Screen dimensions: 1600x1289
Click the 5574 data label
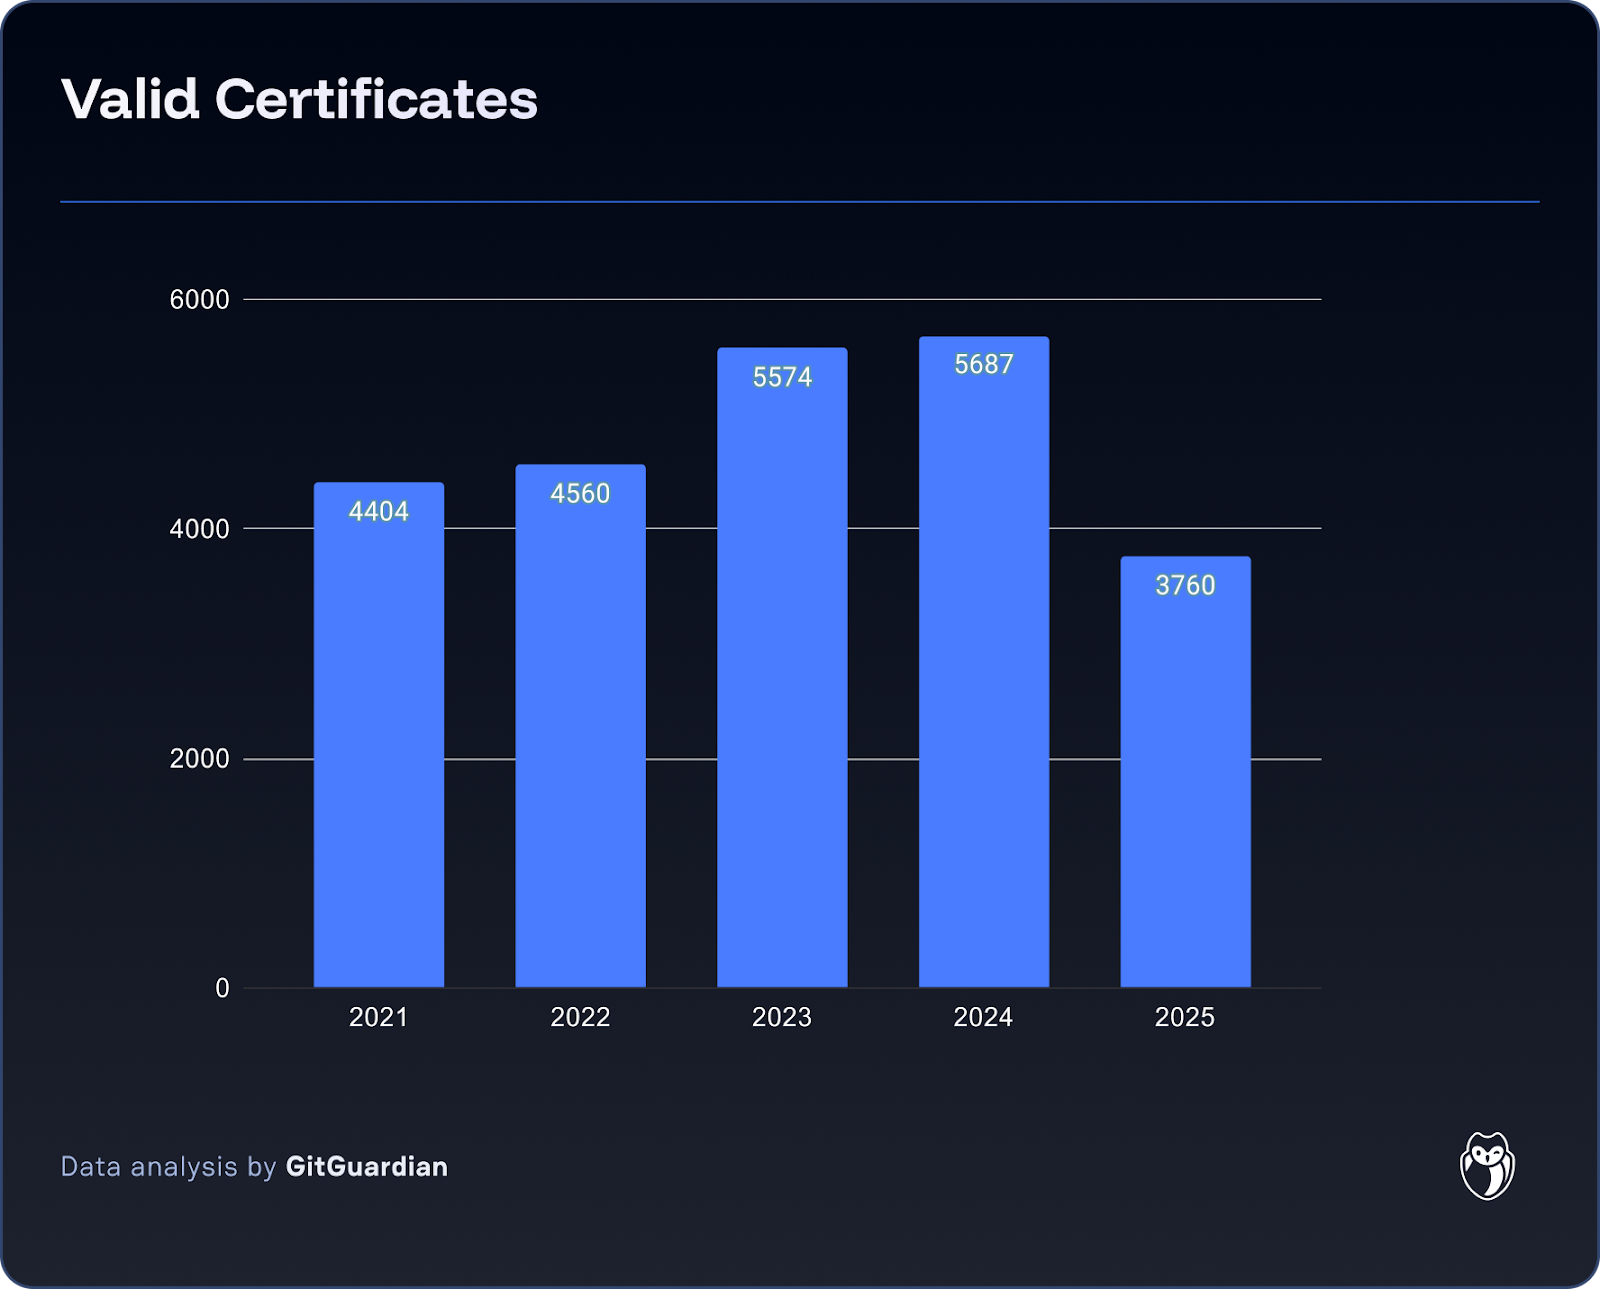[782, 377]
